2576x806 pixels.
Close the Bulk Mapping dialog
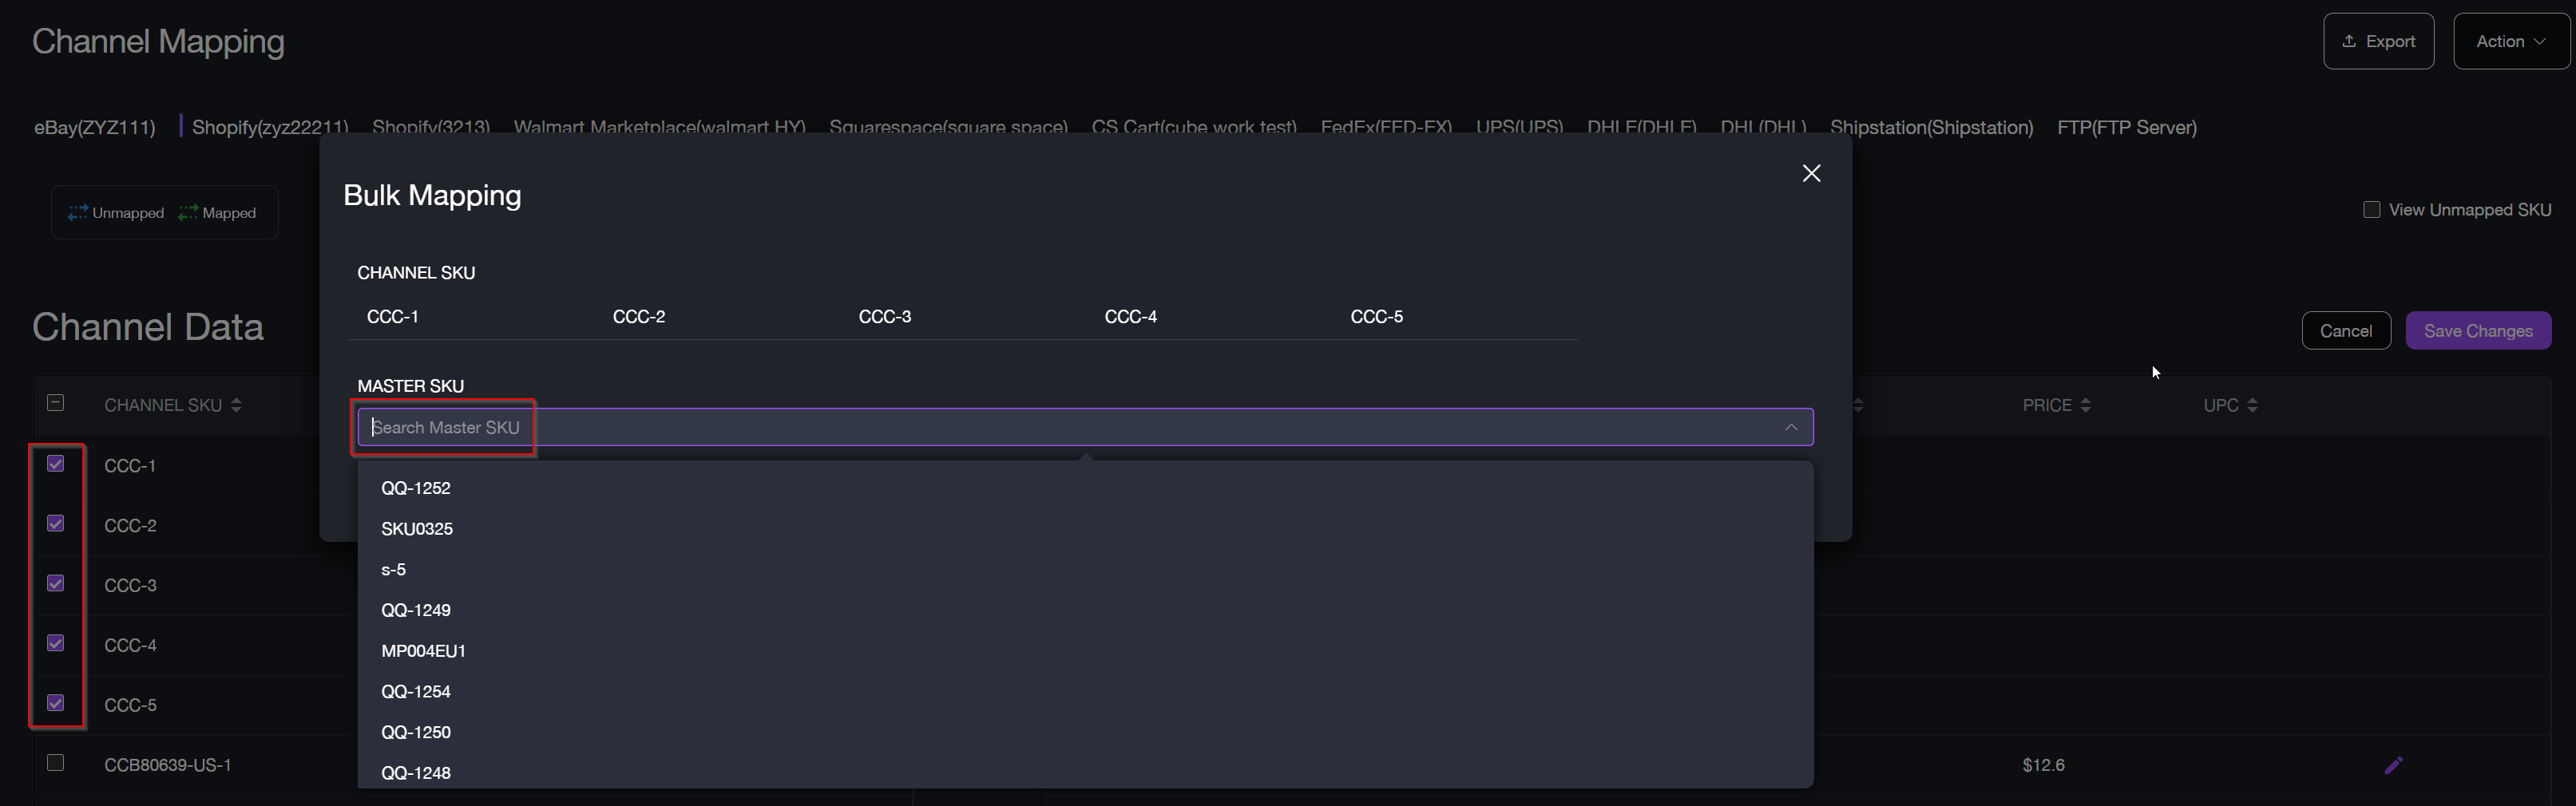tap(1810, 173)
